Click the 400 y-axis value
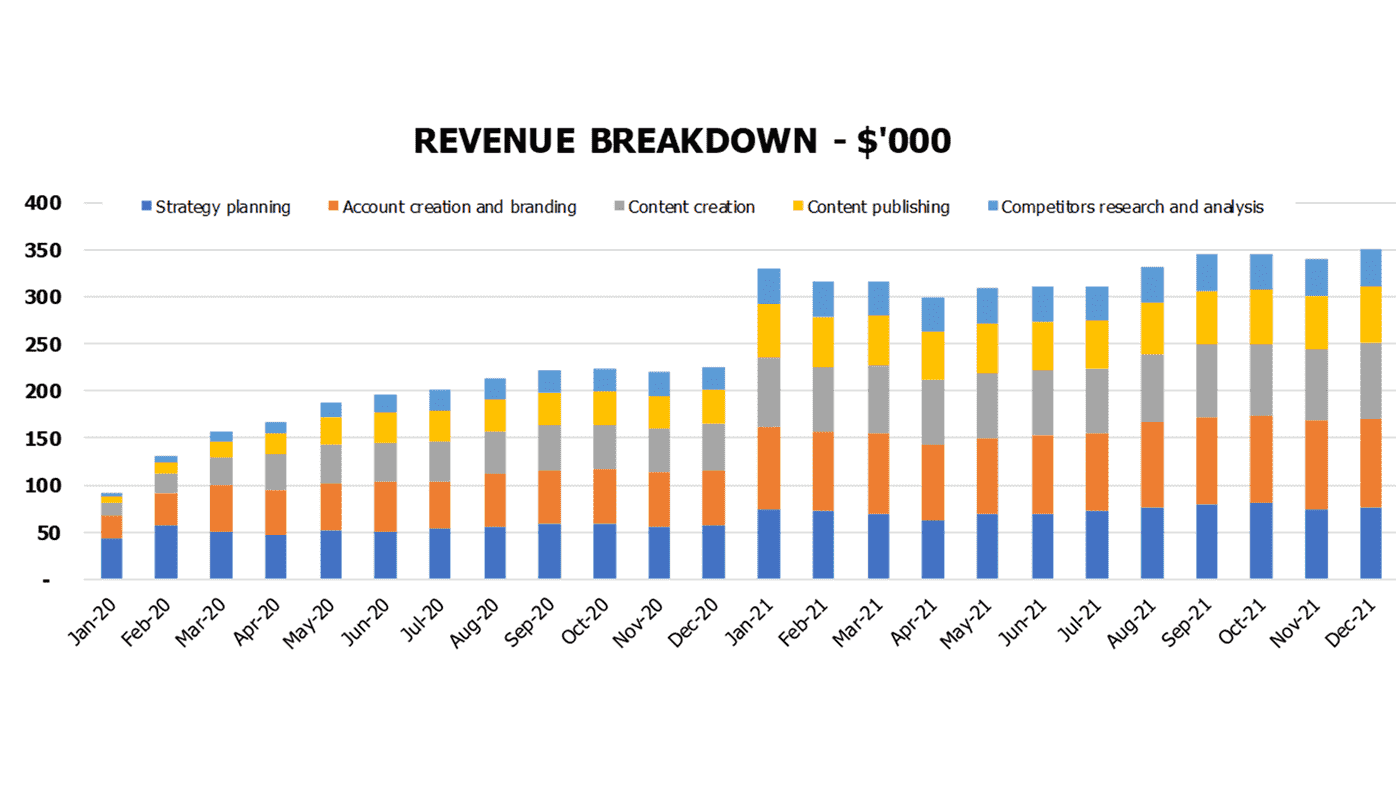Screen dimensions: 1396x786 click(x=43, y=203)
